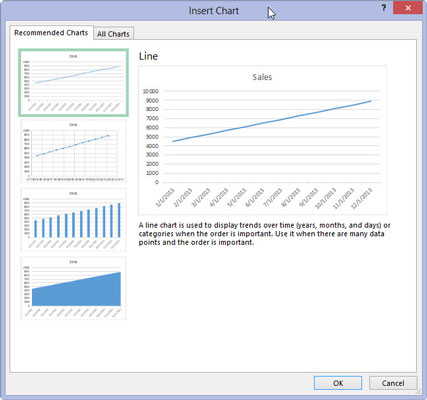427x400 pixels.
Task: Click the 5000 axis label in preview
Action: pos(151,137)
